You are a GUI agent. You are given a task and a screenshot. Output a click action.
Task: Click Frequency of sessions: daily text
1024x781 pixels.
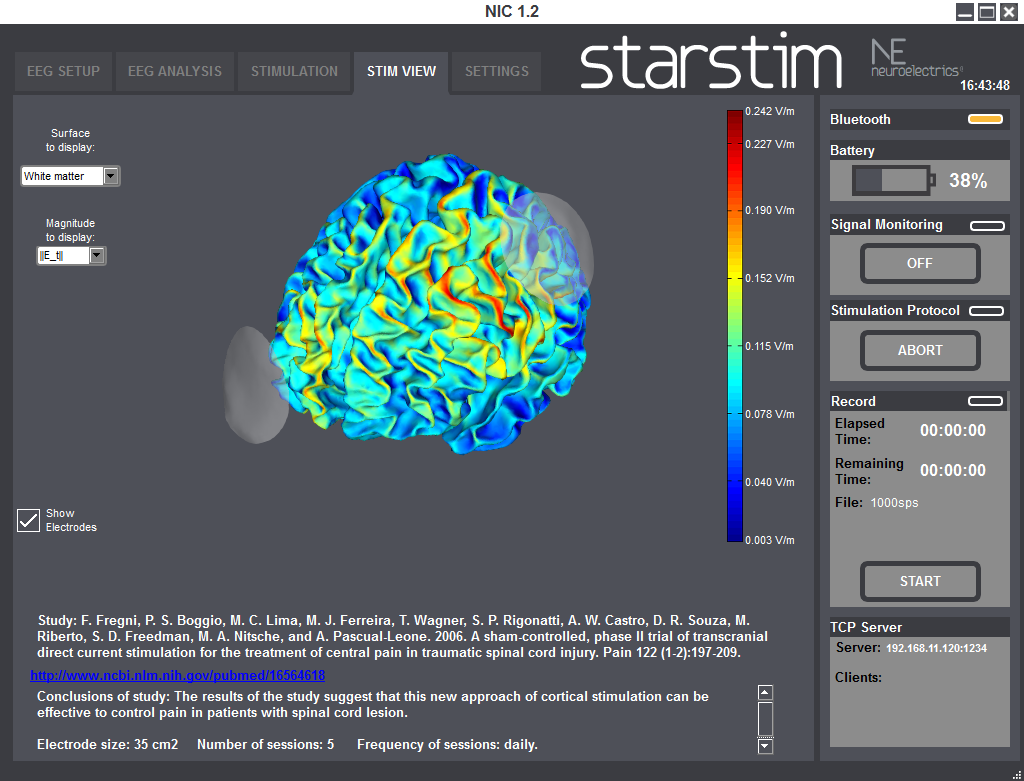pyautogui.click(x=447, y=744)
